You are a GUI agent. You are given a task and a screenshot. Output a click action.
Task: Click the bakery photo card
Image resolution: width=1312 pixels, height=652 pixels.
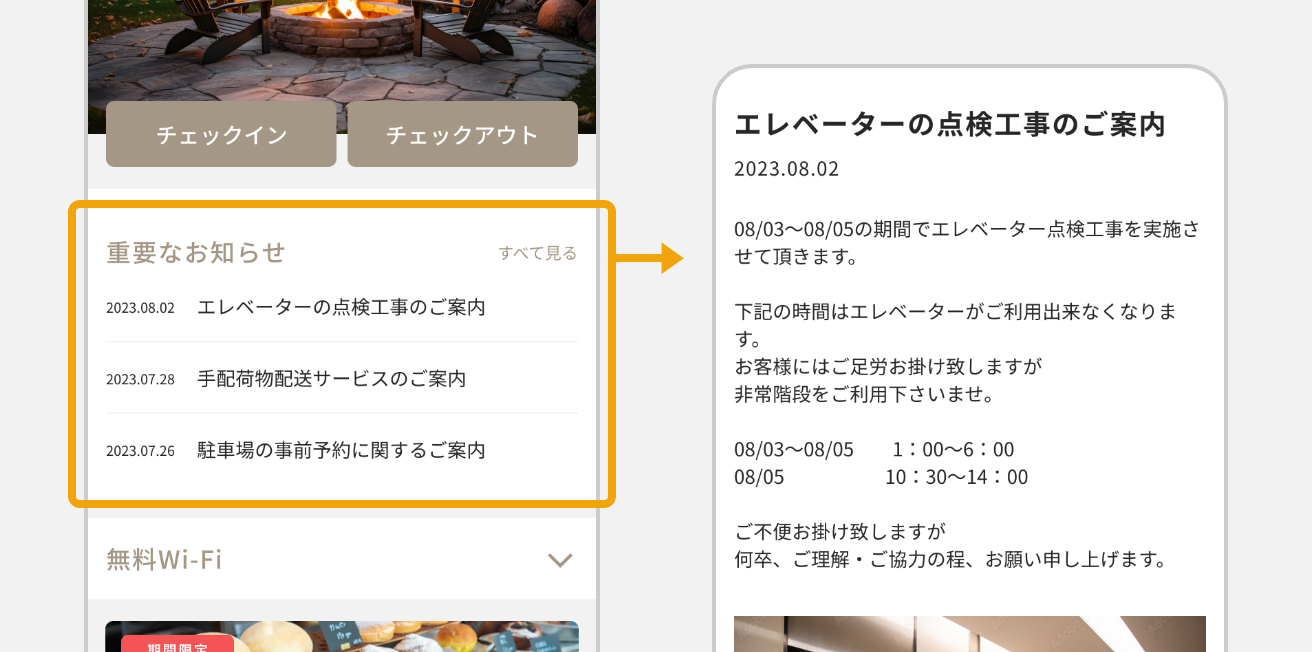pyautogui.click(x=342, y=637)
